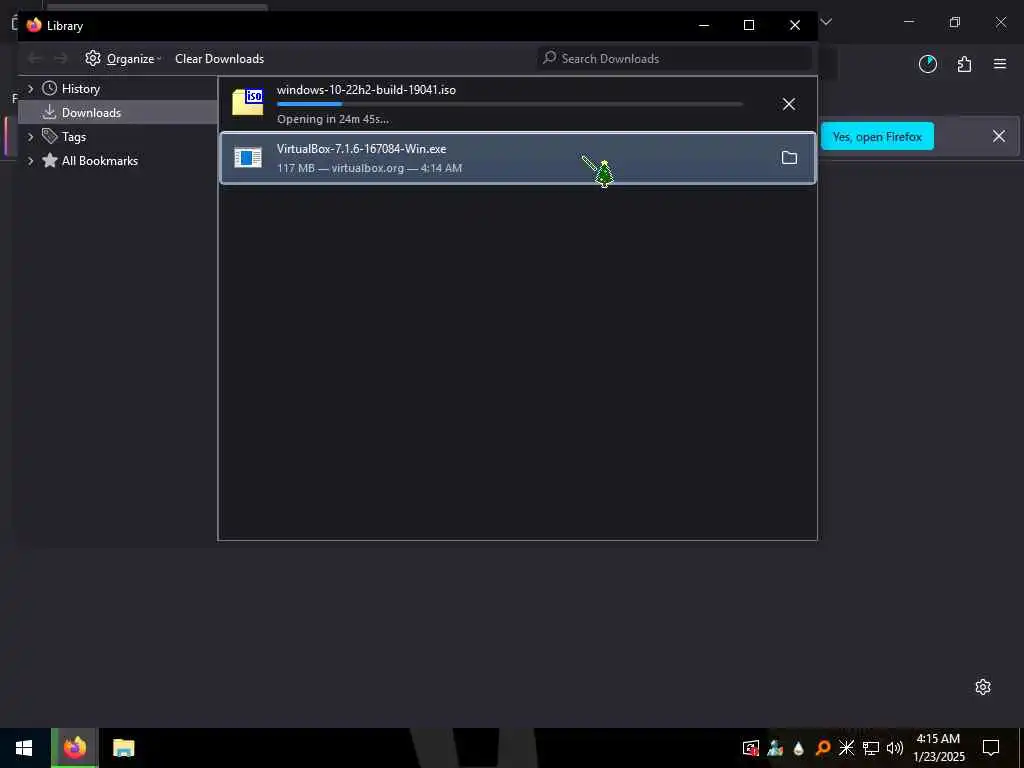Screen dimensions: 1024x768
Task: Minimize the Library window
Action: coord(704,25)
